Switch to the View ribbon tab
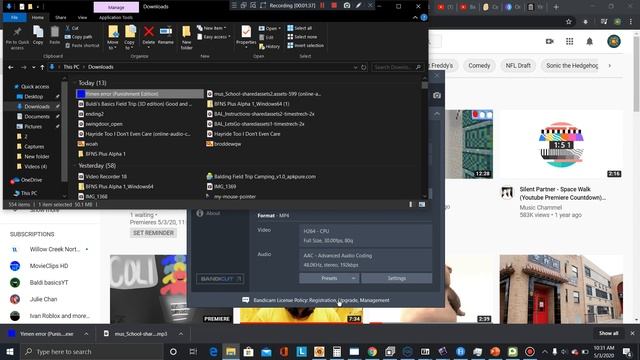 point(82,18)
